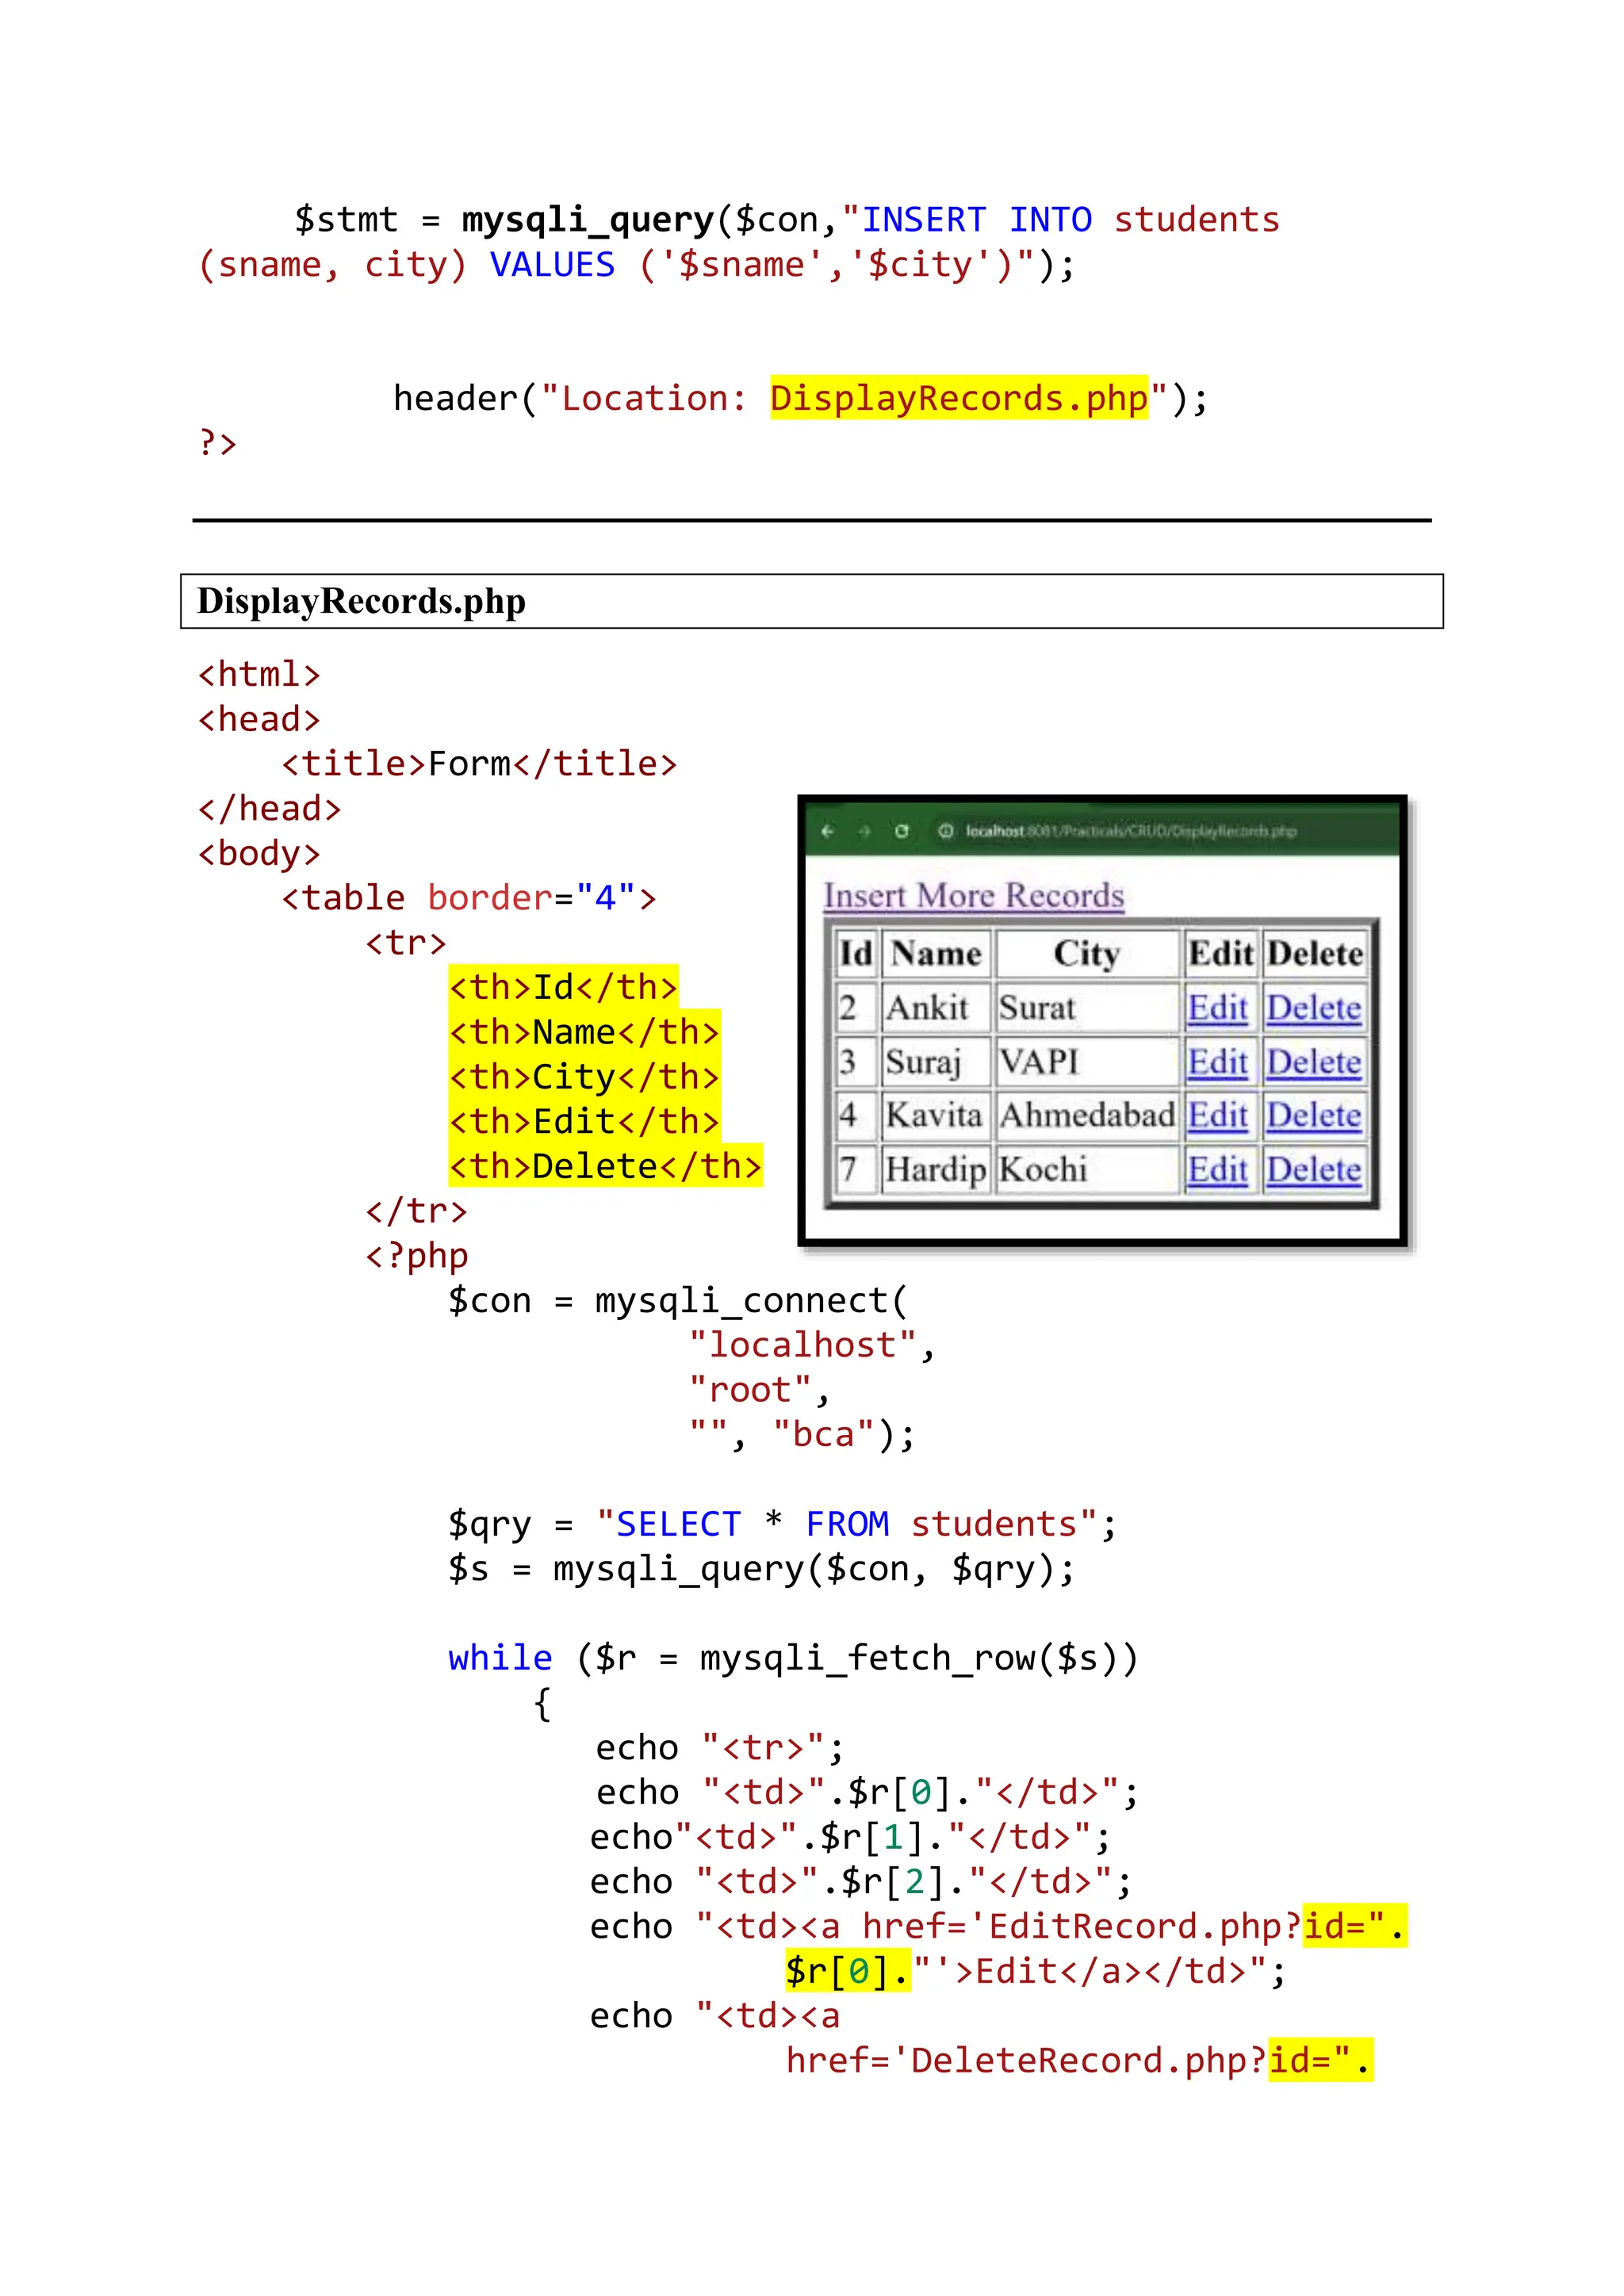Open the Insert More Records link
The image size is (1624, 2296).
pos(973,895)
